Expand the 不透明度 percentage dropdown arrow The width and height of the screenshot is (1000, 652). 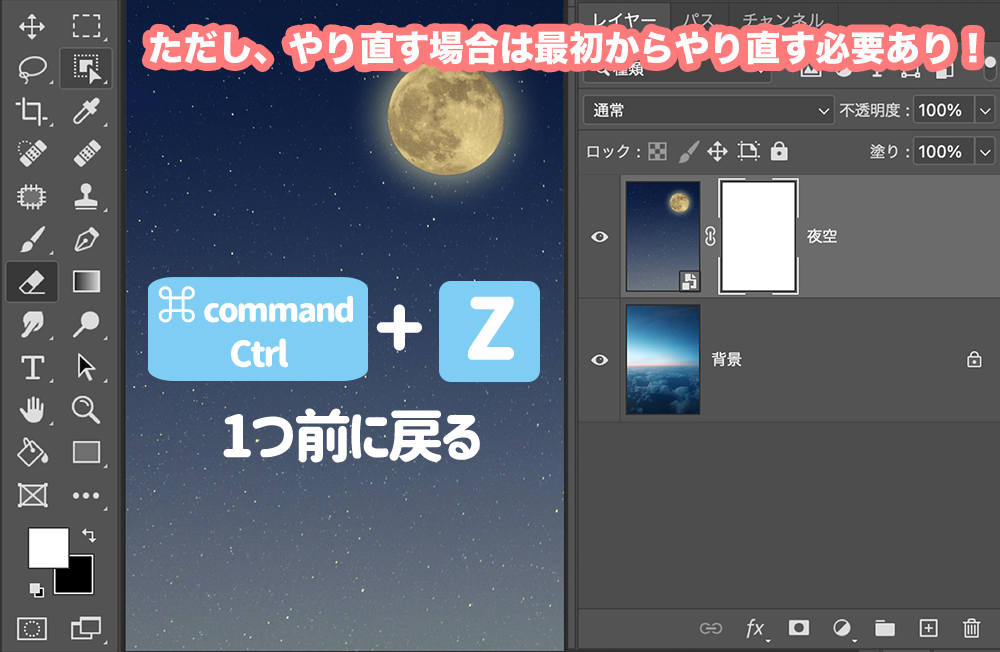pos(985,110)
